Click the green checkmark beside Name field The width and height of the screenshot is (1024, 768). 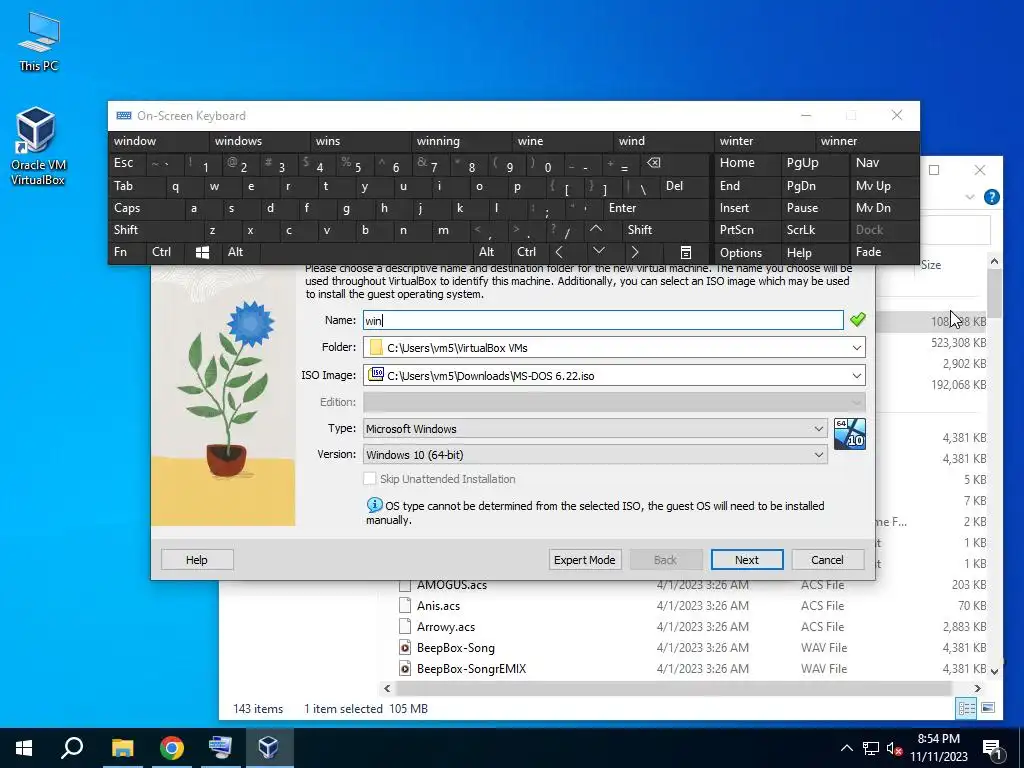click(857, 319)
